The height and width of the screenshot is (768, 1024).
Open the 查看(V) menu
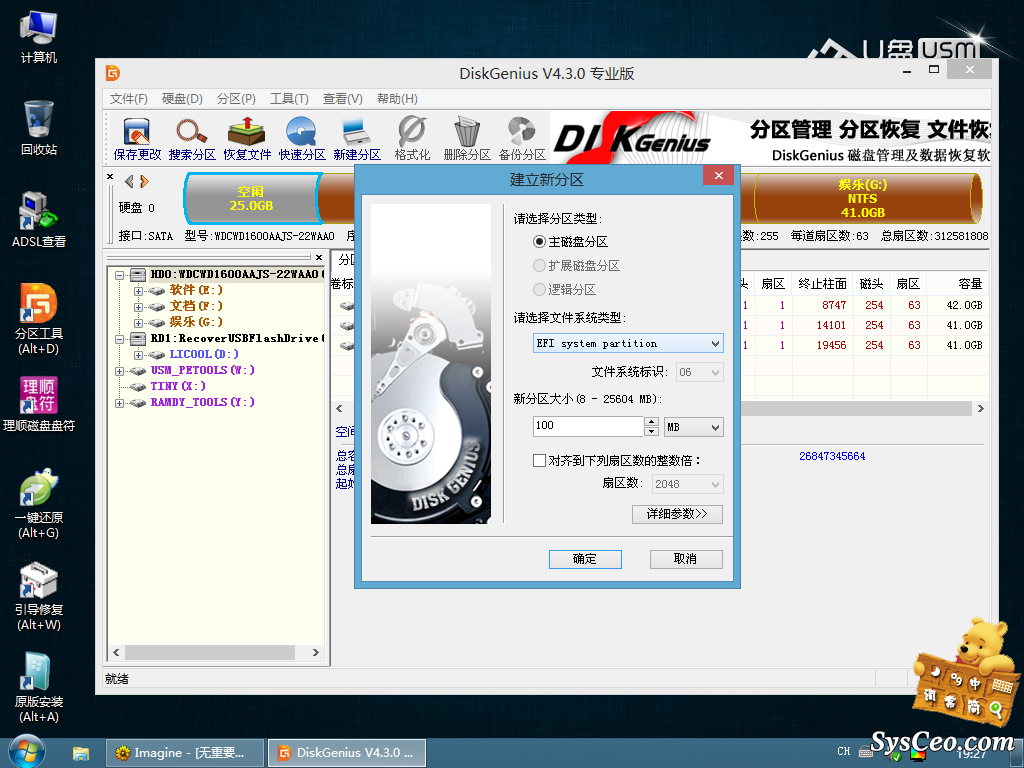tap(342, 99)
